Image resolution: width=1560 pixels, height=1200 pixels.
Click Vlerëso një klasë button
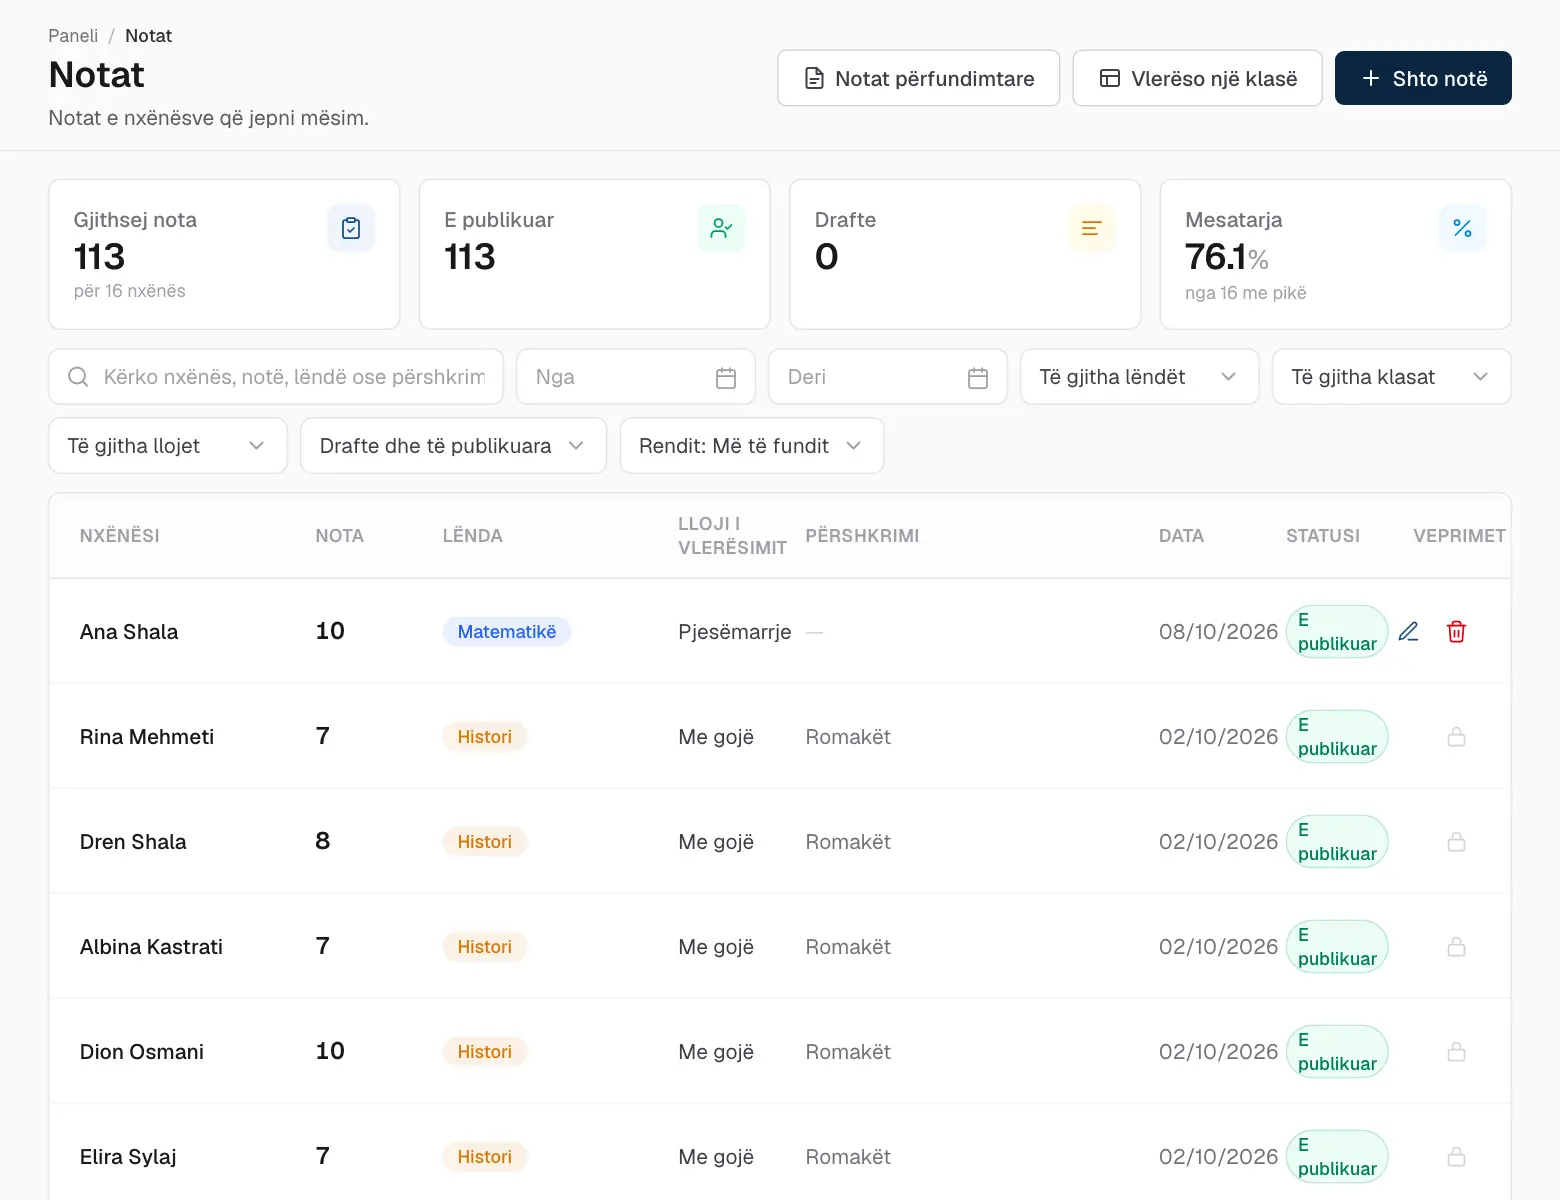click(x=1197, y=78)
